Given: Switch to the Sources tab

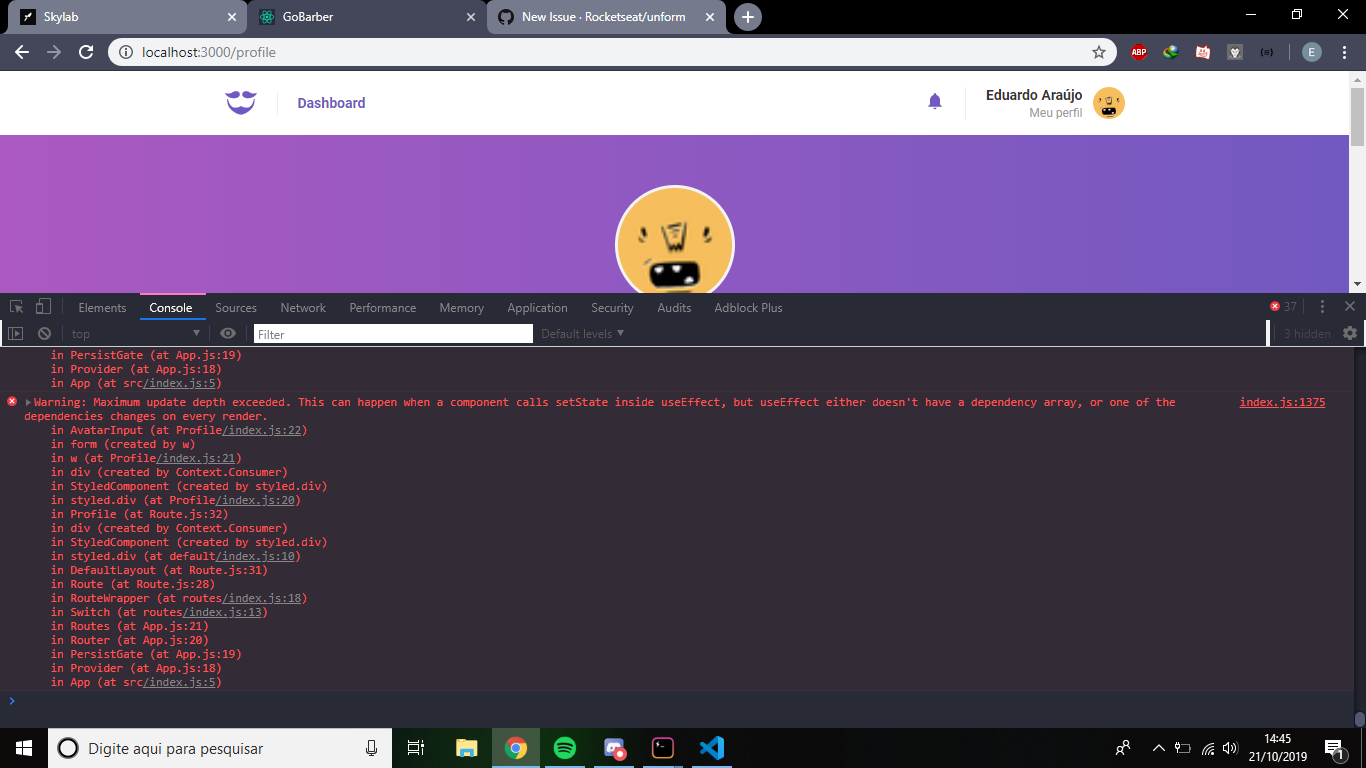Looking at the screenshot, I should pos(236,308).
